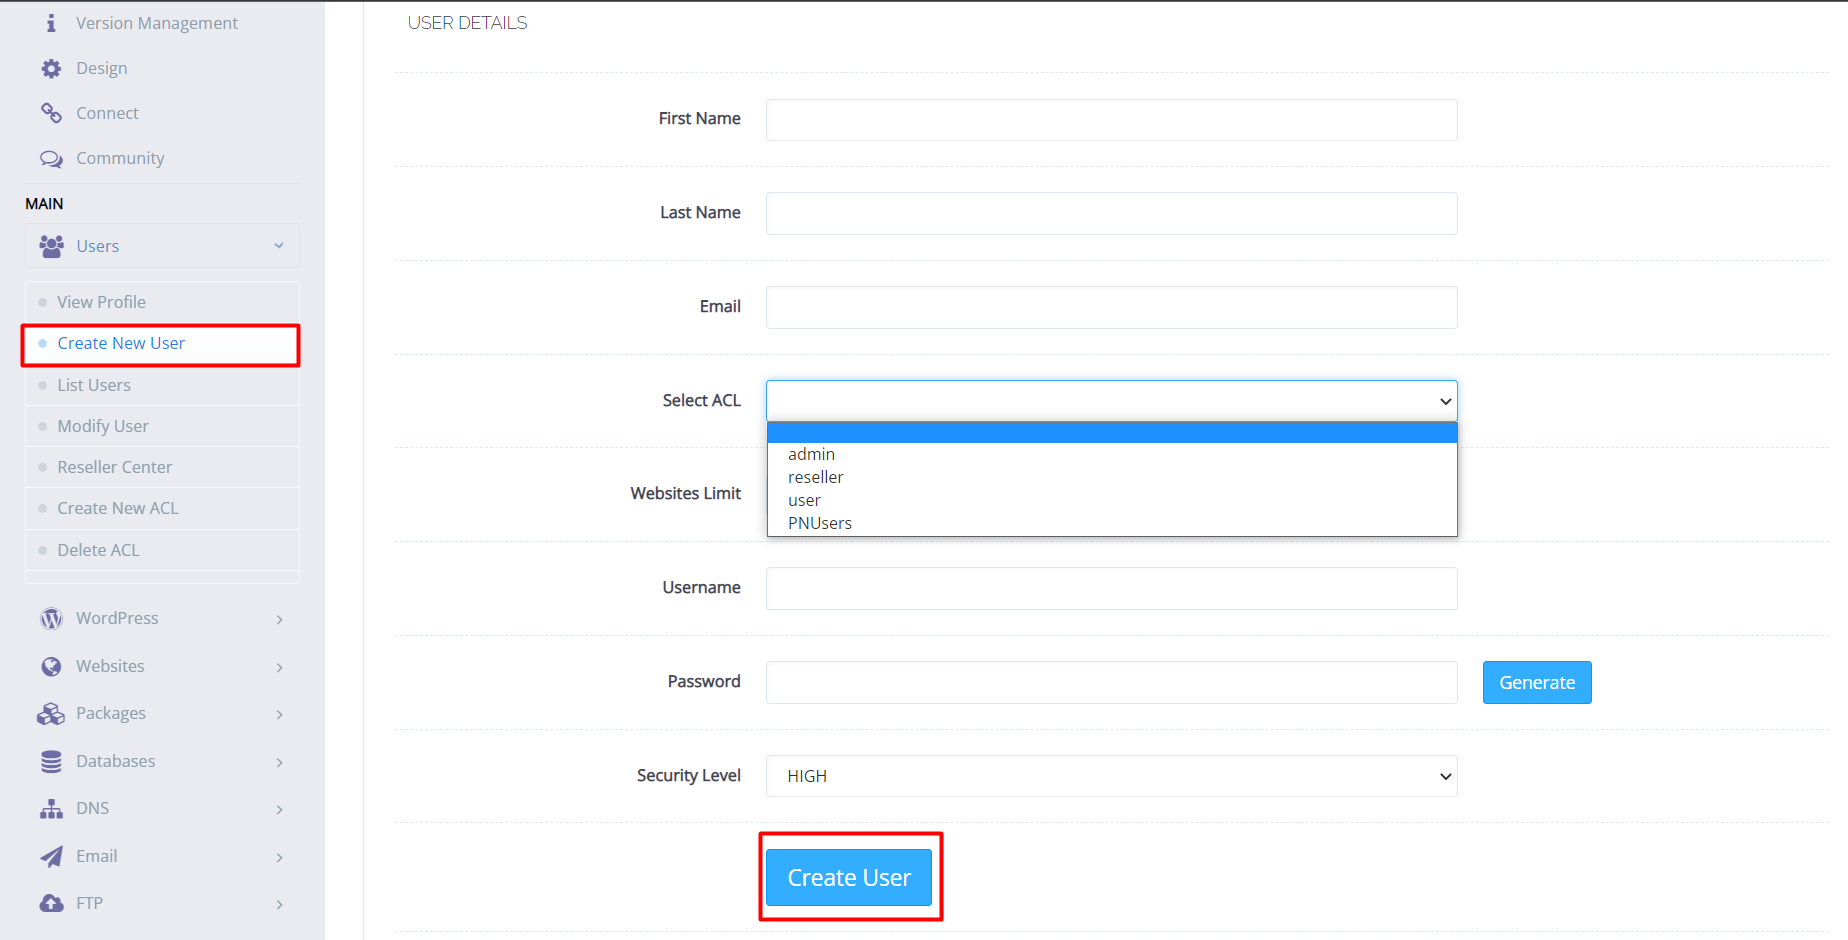Click the Databases stack icon
This screenshot has height=940, width=1848.
(x=51, y=761)
